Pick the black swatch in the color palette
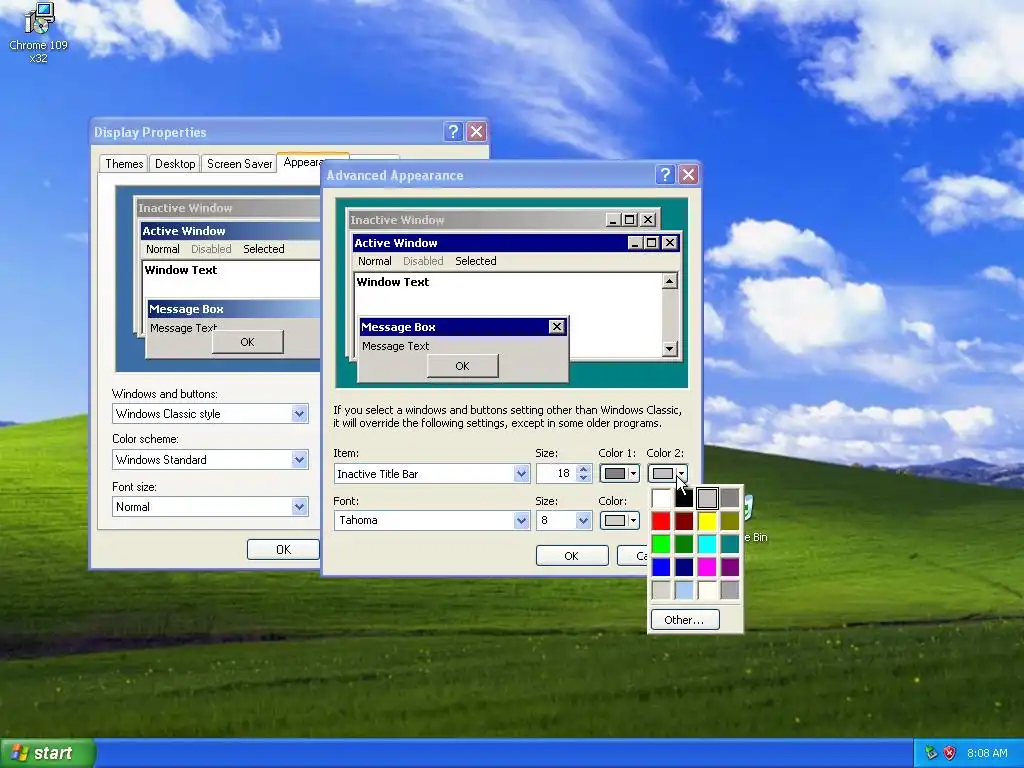The width and height of the screenshot is (1024, 768). coord(684,498)
